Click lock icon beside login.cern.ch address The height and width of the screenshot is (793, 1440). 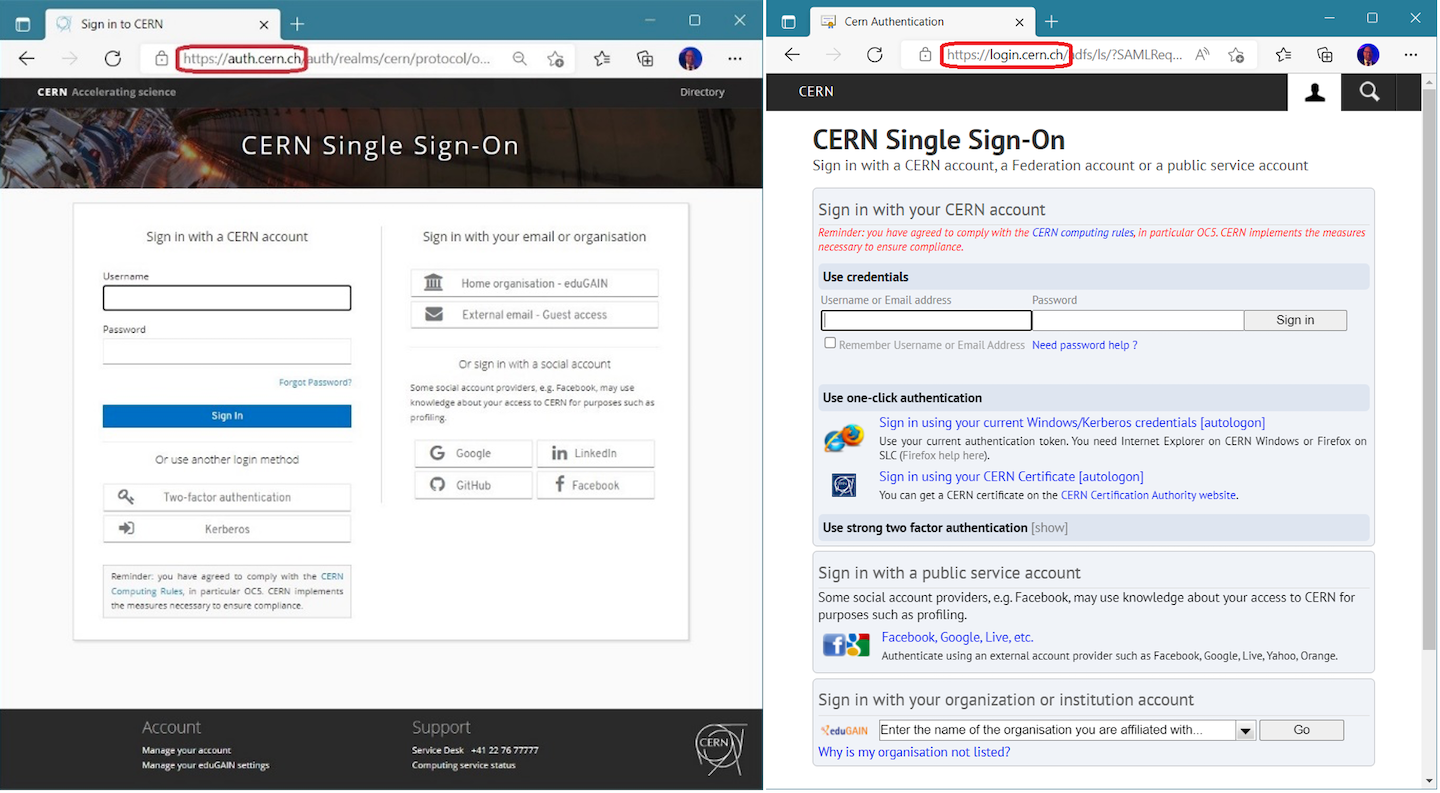pos(925,55)
